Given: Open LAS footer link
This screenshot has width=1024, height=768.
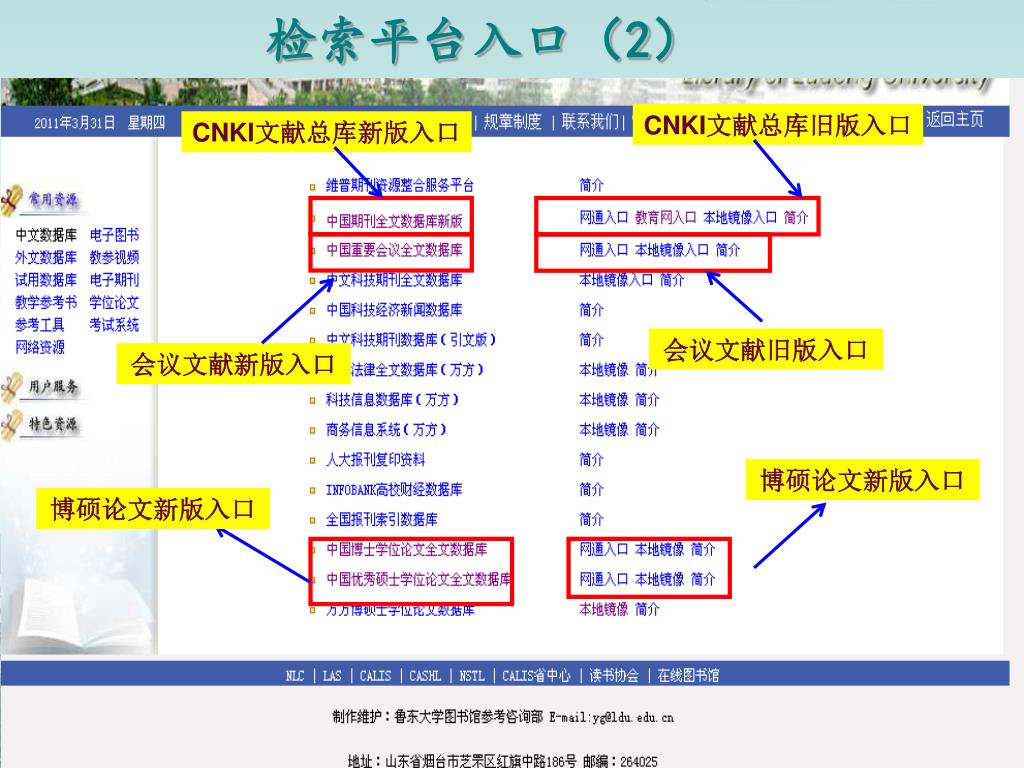Looking at the screenshot, I should pyautogui.click(x=332, y=676).
